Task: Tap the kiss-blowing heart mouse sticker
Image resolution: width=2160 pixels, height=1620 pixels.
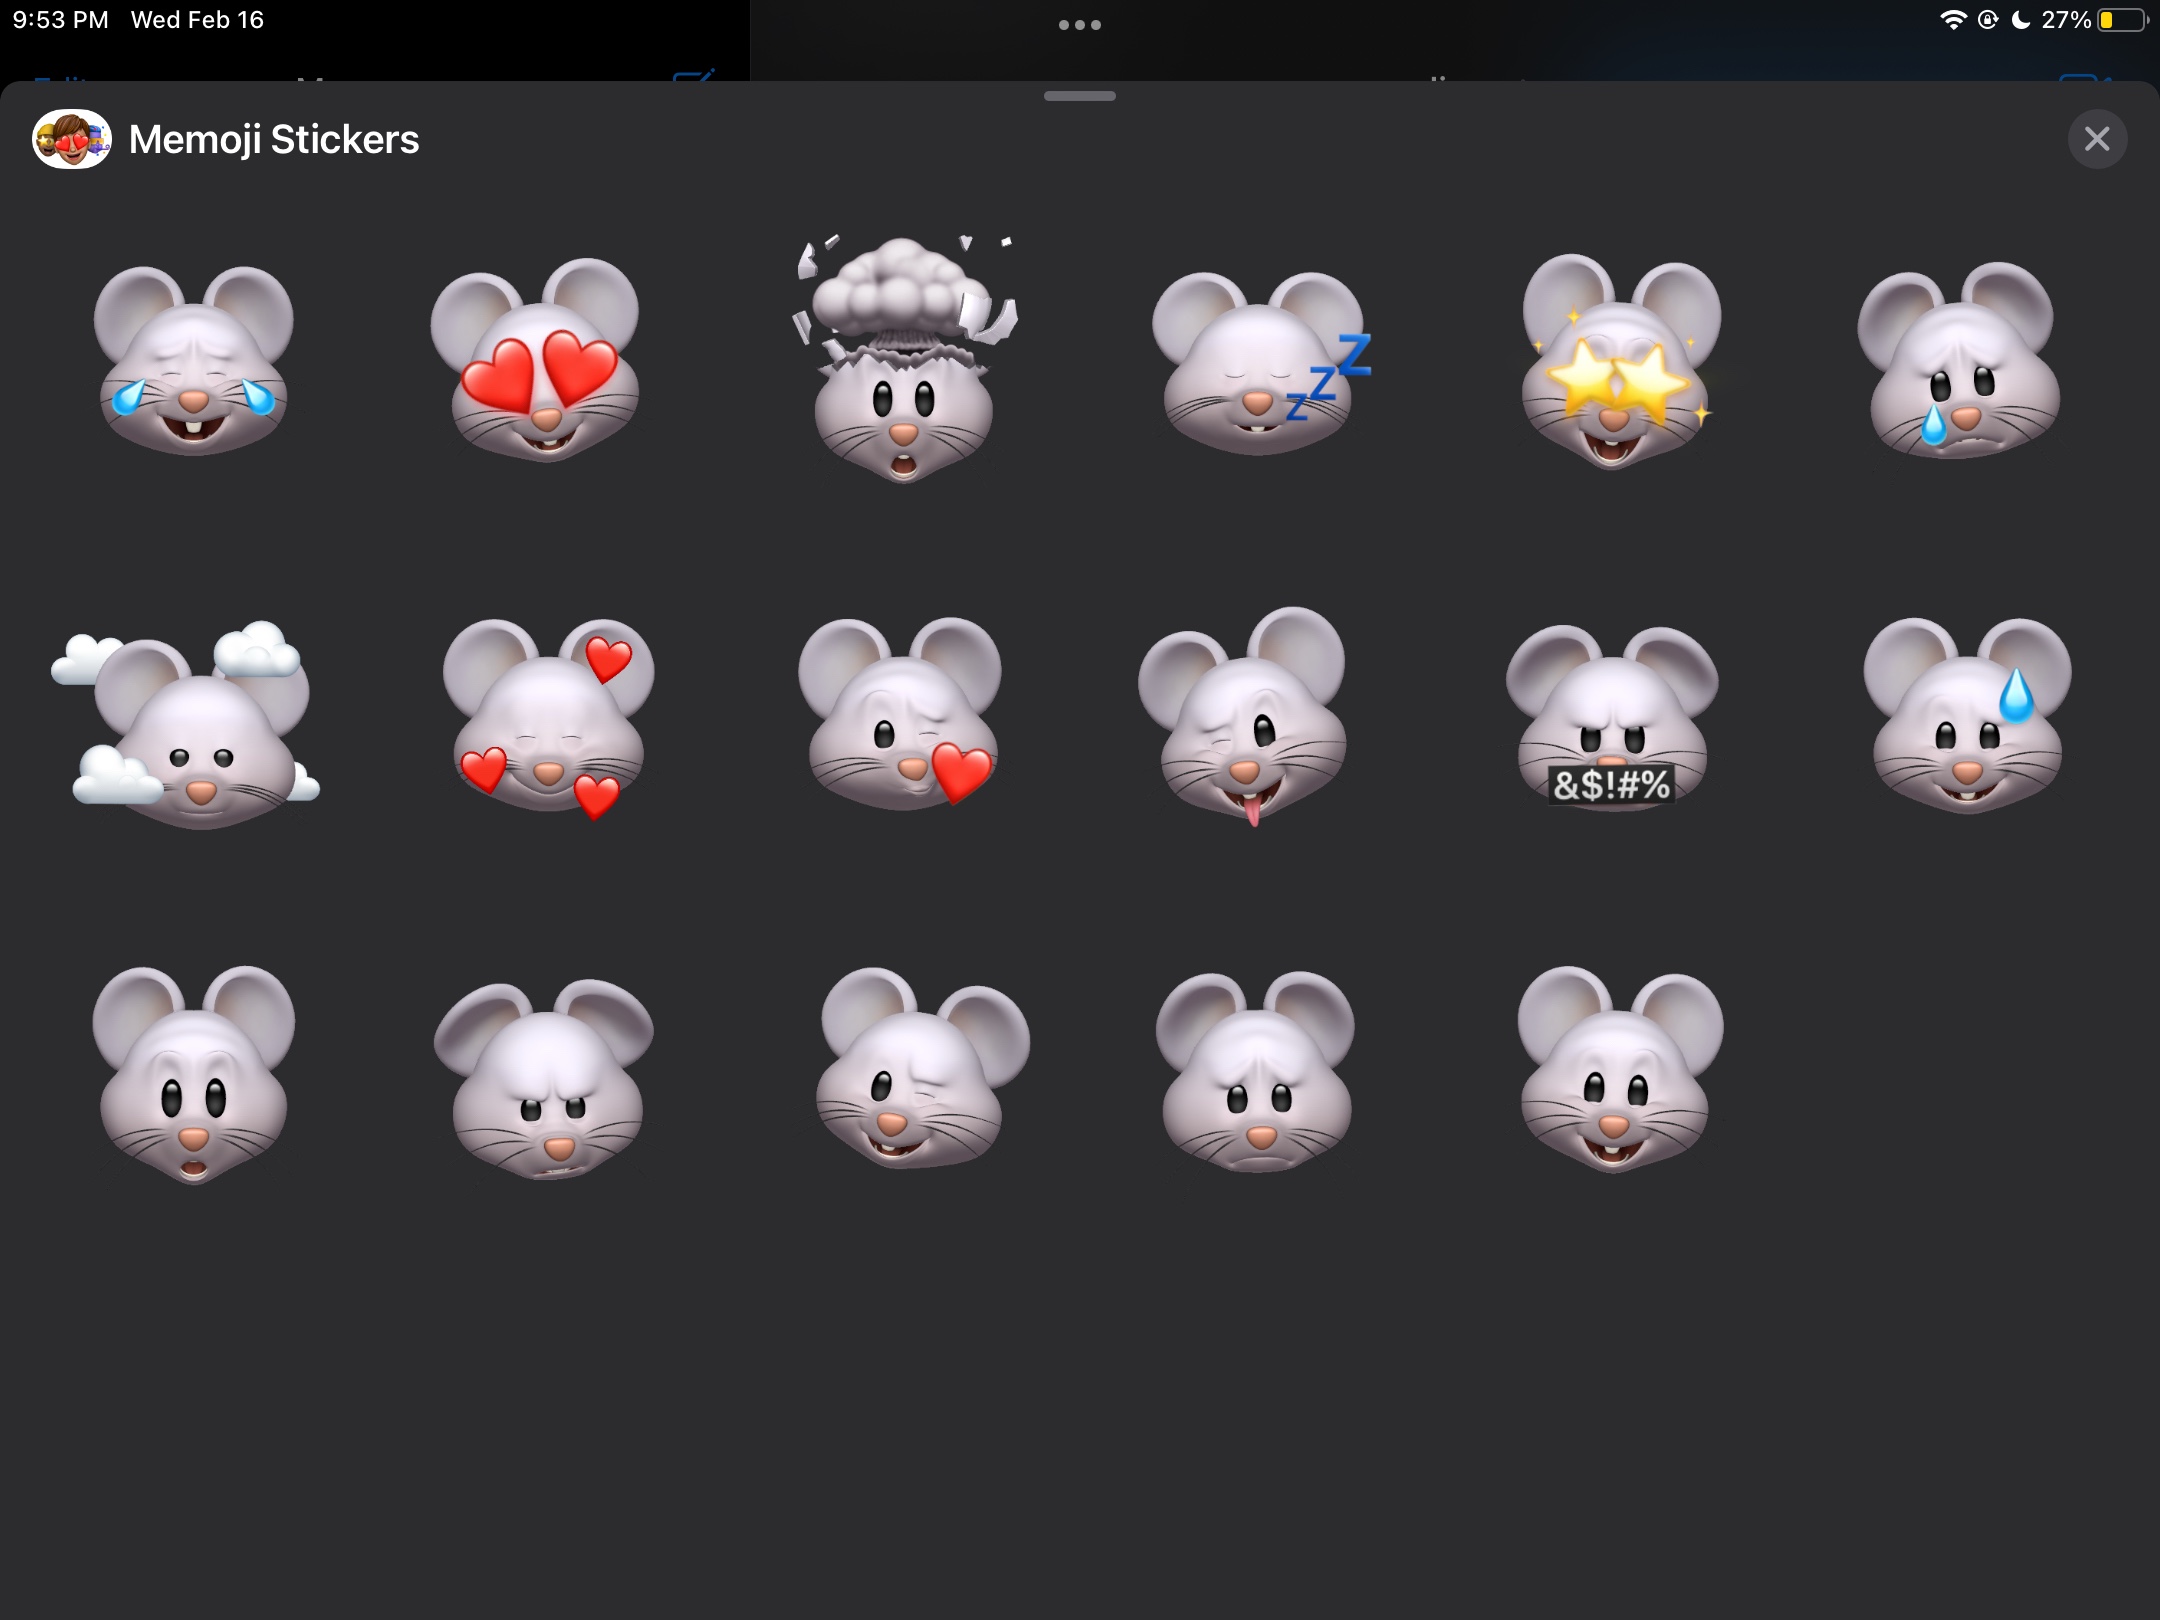Action: [900, 716]
